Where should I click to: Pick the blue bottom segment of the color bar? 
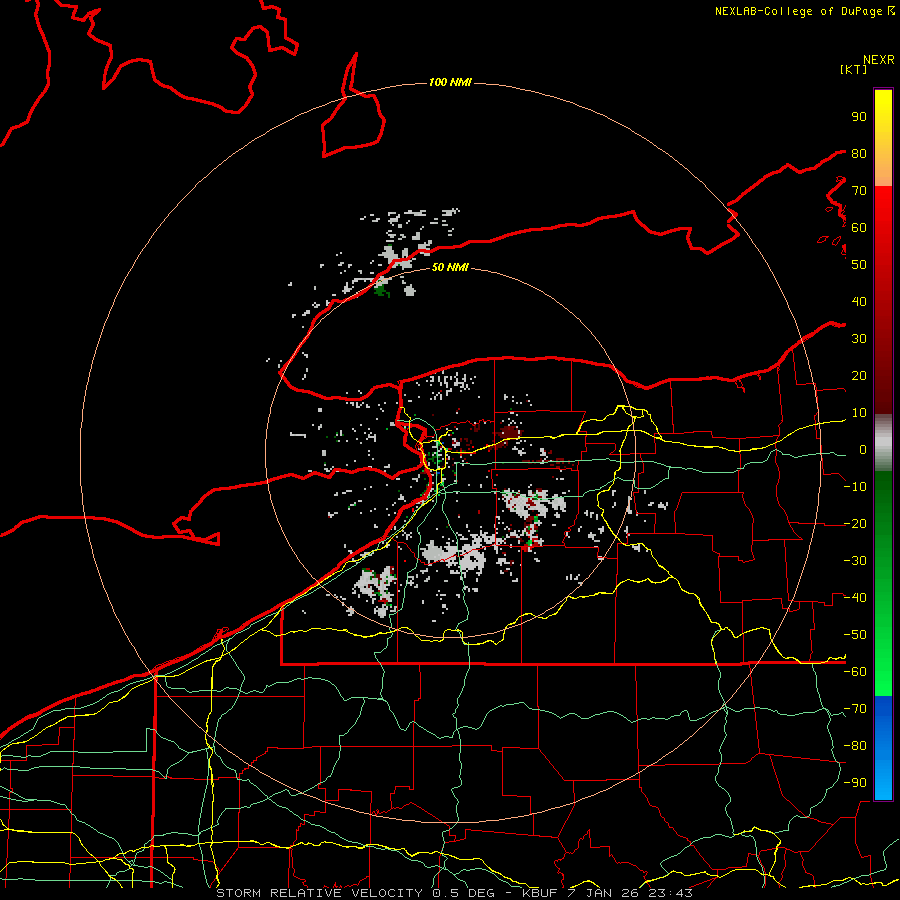(x=883, y=748)
